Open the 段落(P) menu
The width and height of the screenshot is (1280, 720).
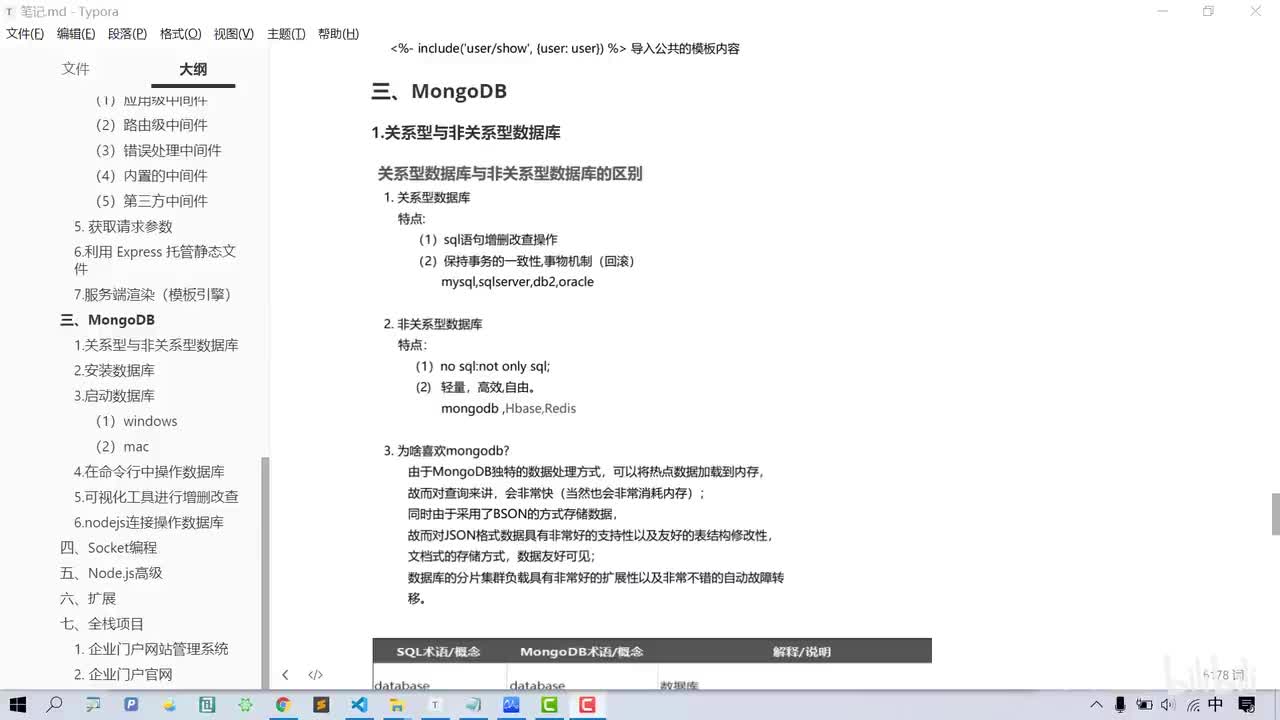(127, 34)
